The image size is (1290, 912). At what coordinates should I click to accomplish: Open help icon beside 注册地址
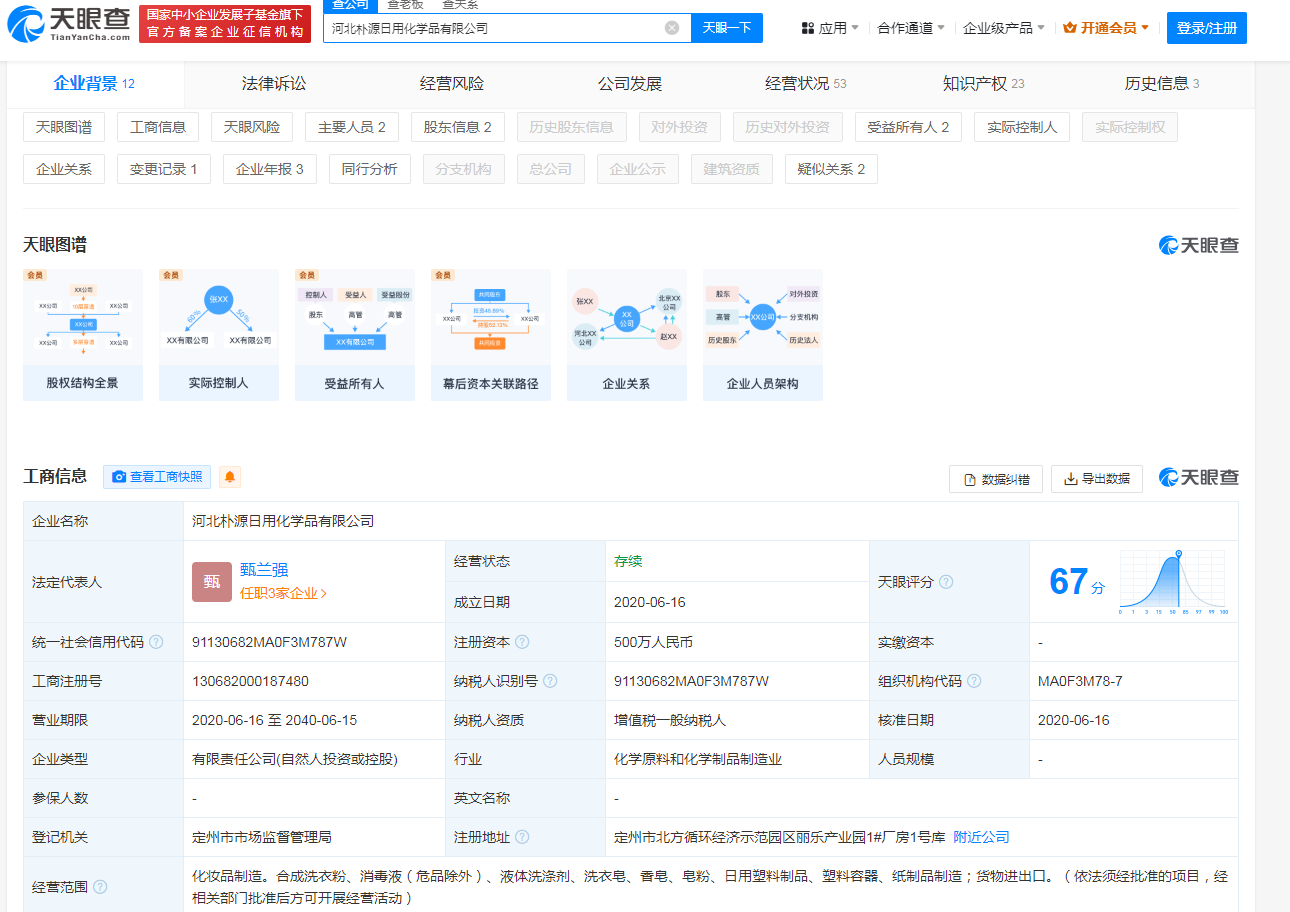tap(522, 837)
